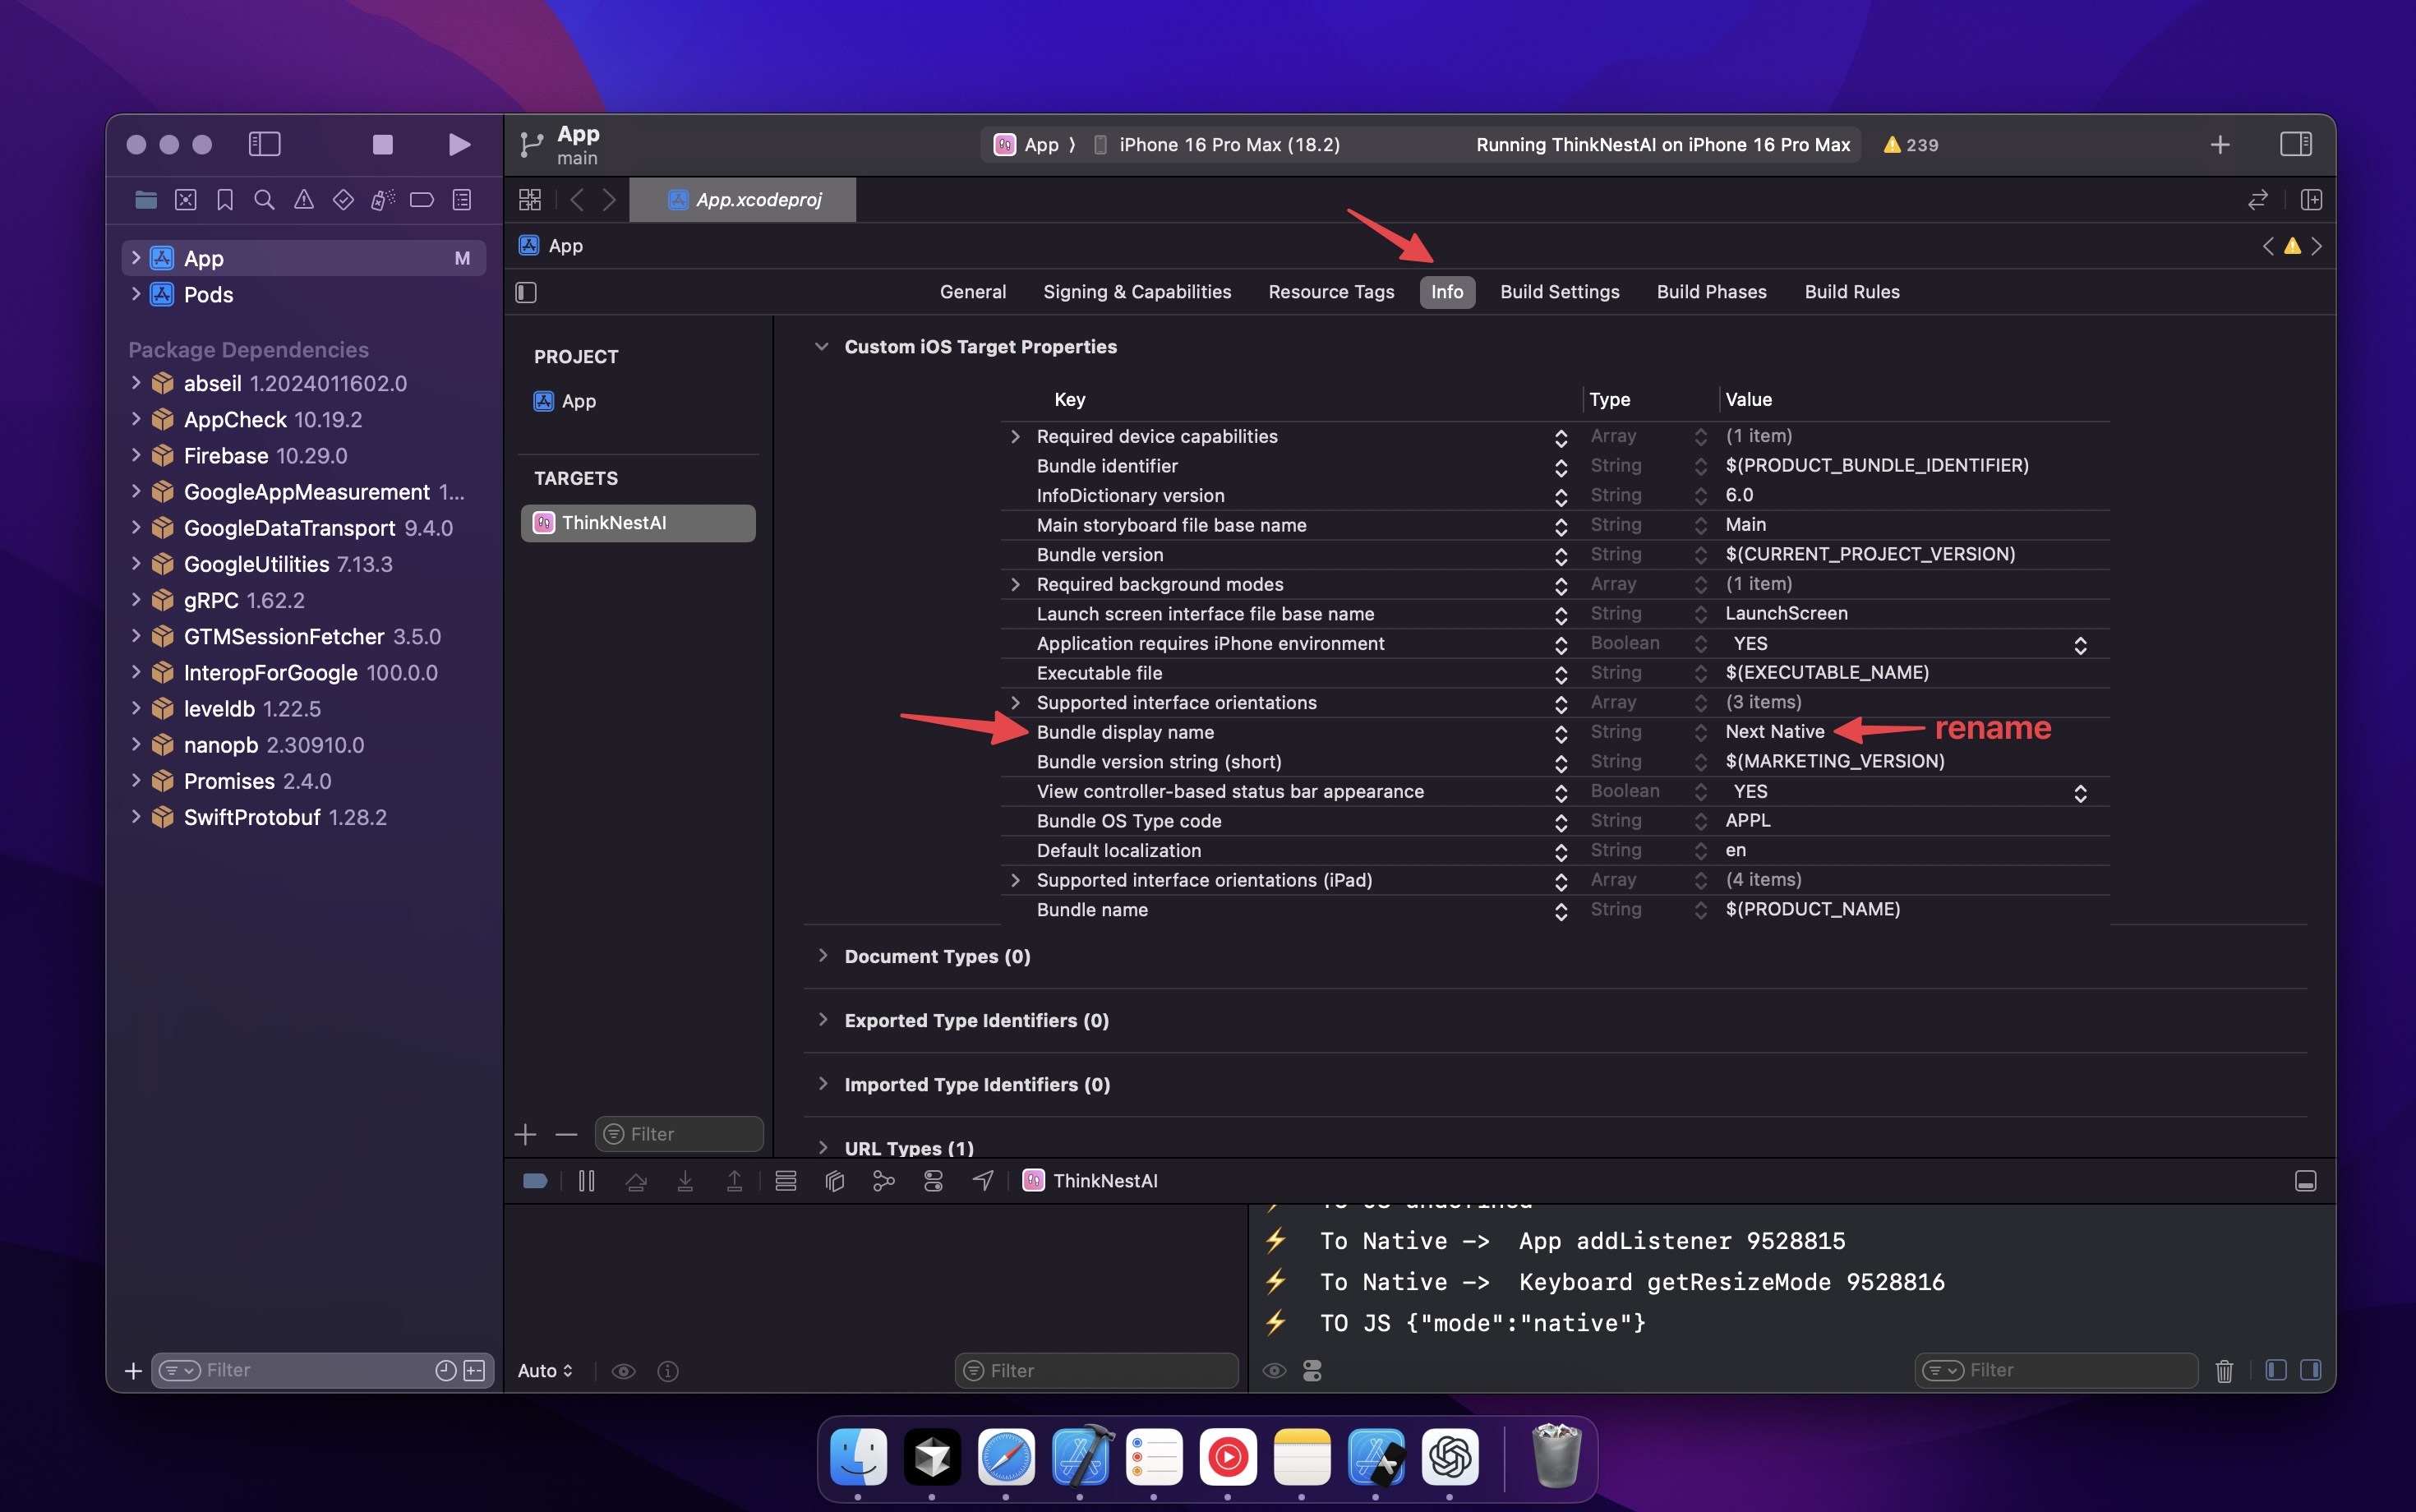Click the Run (play) button
This screenshot has height=1512, width=2416.
459,145
